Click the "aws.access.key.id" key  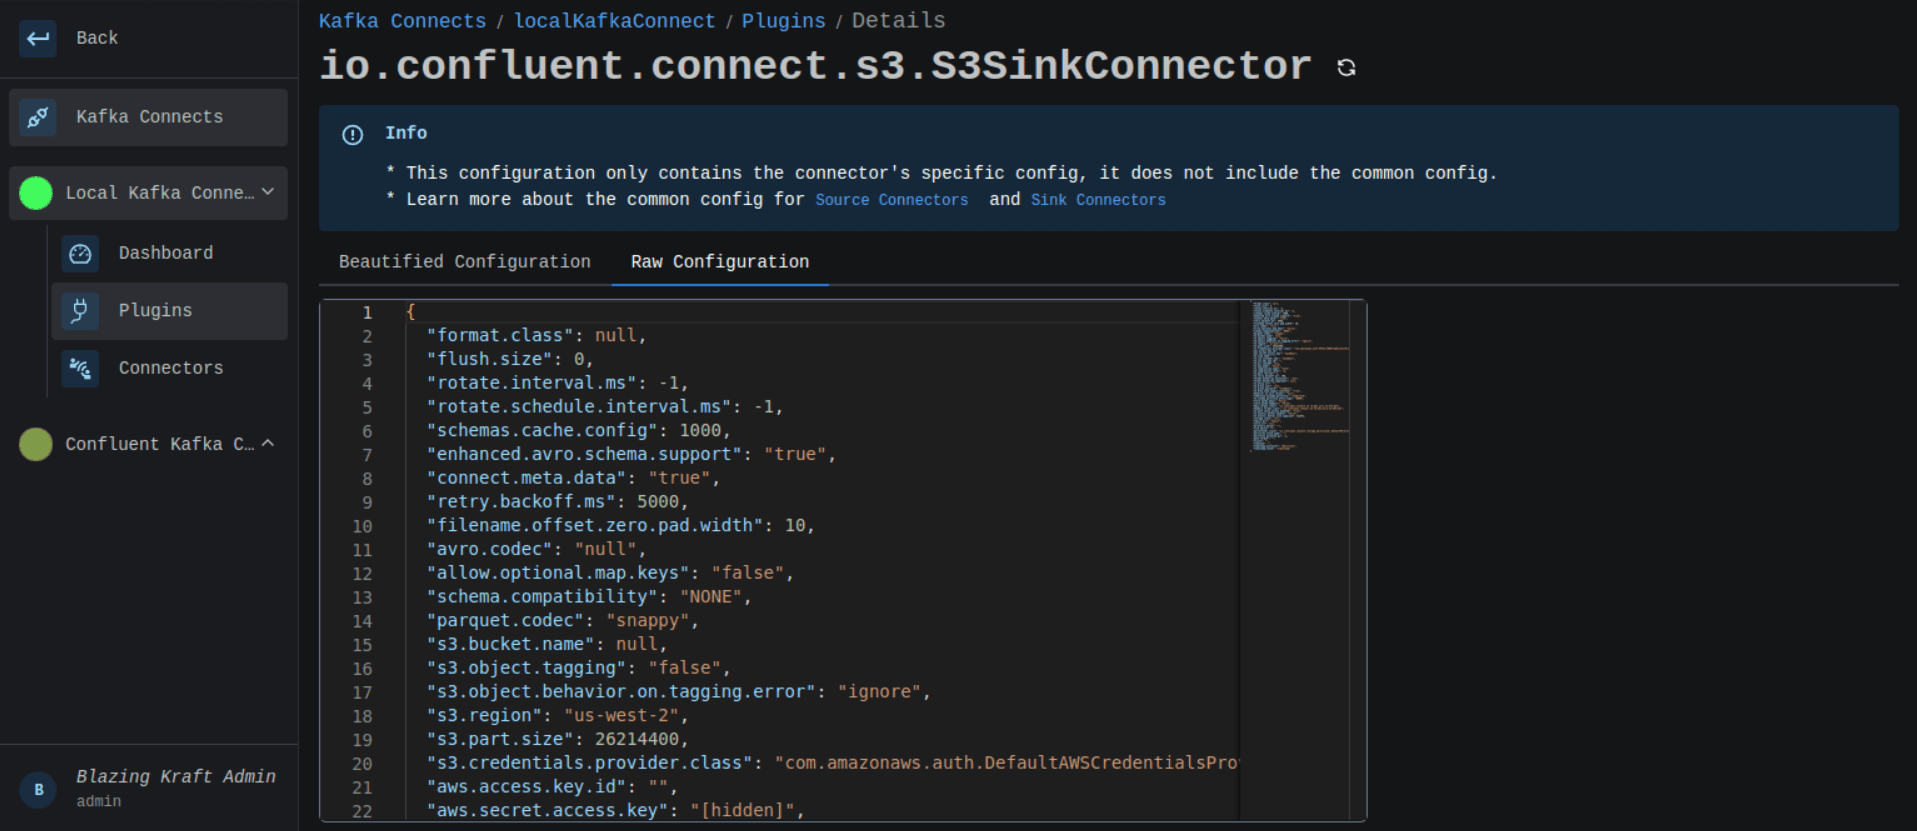527,788
